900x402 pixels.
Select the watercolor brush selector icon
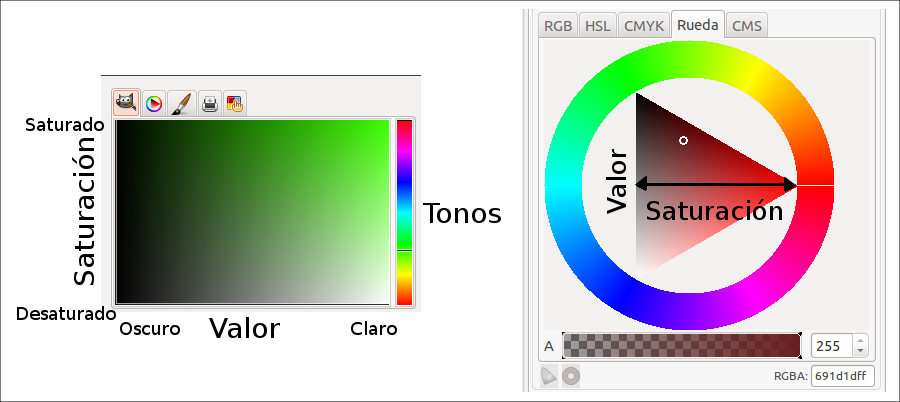182,104
